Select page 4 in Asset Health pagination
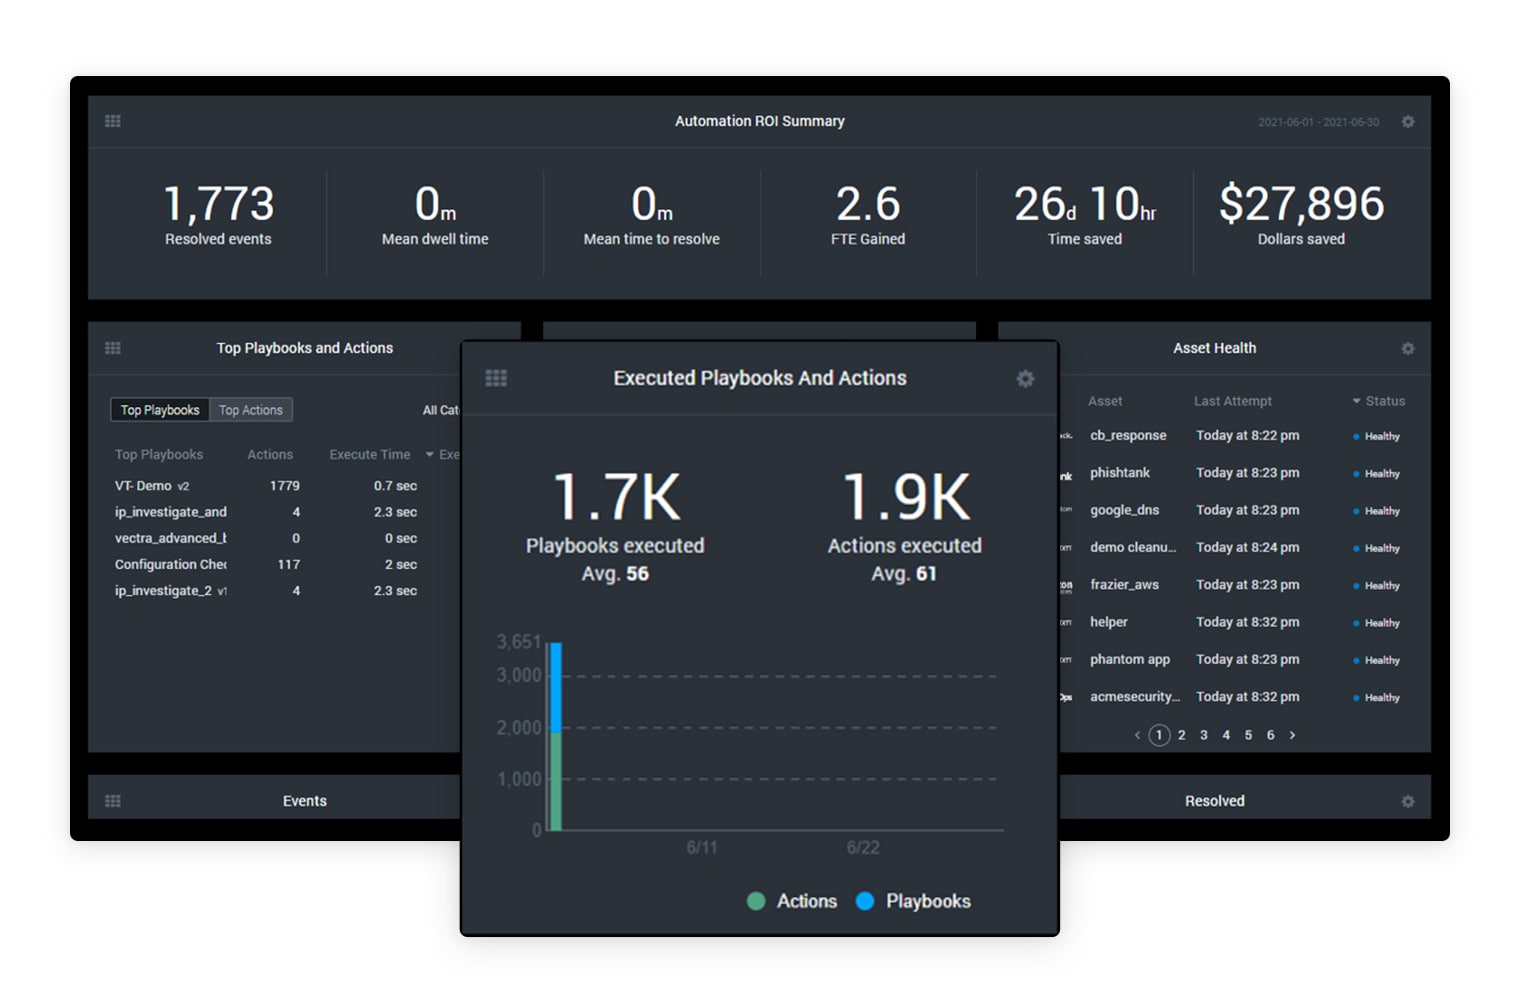This screenshot has height=1000, width=1520. [x=1226, y=735]
